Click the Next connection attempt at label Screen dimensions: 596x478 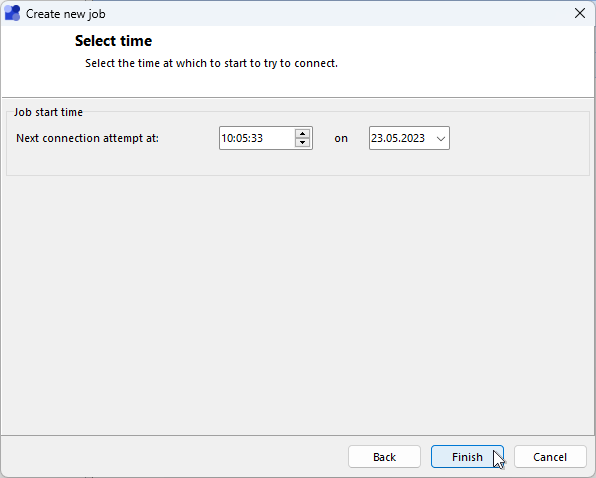tap(87, 138)
